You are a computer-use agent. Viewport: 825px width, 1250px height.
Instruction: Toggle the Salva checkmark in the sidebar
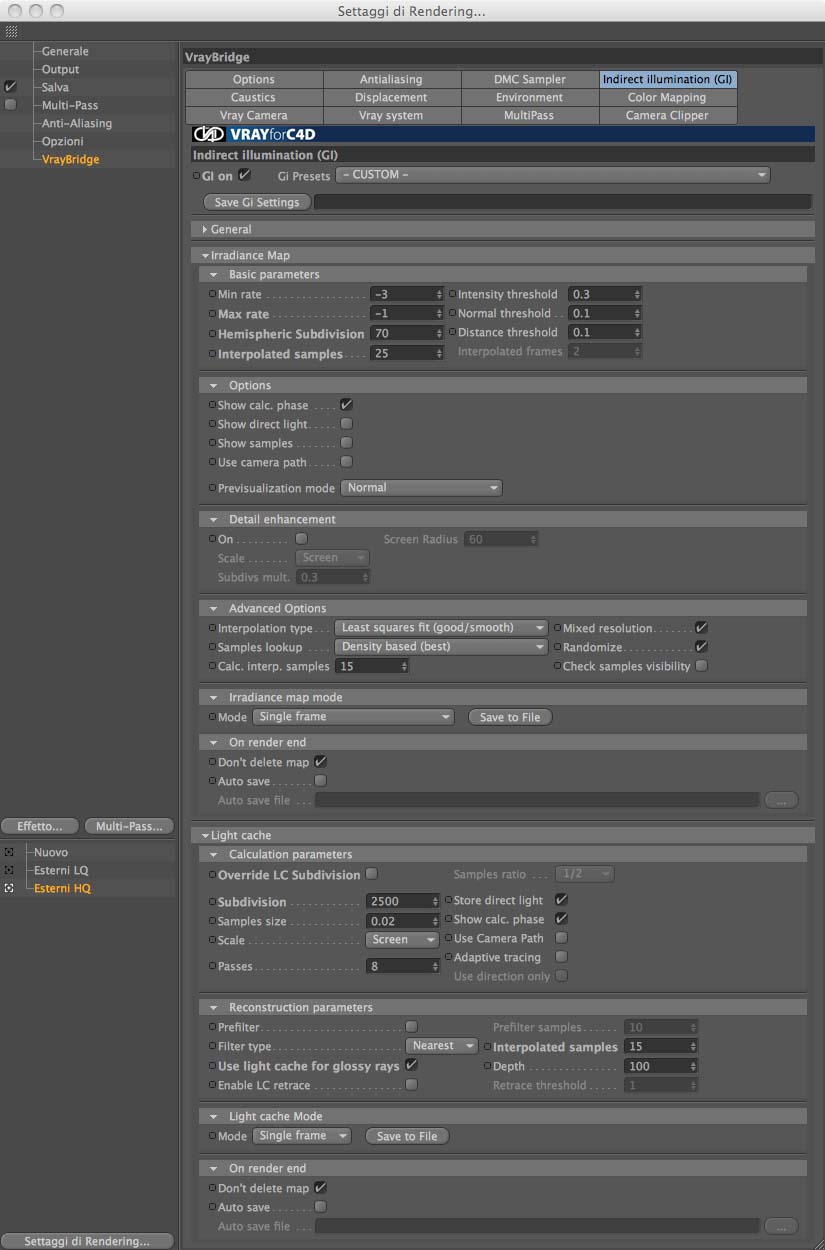point(10,87)
